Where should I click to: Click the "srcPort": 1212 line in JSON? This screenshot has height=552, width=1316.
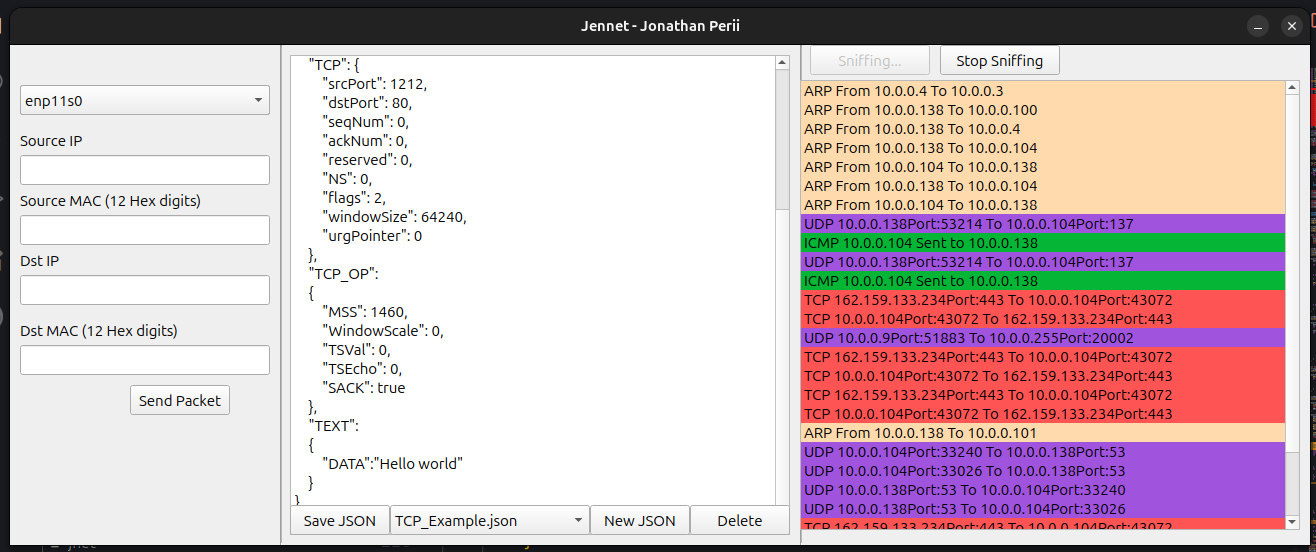pos(374,83)
